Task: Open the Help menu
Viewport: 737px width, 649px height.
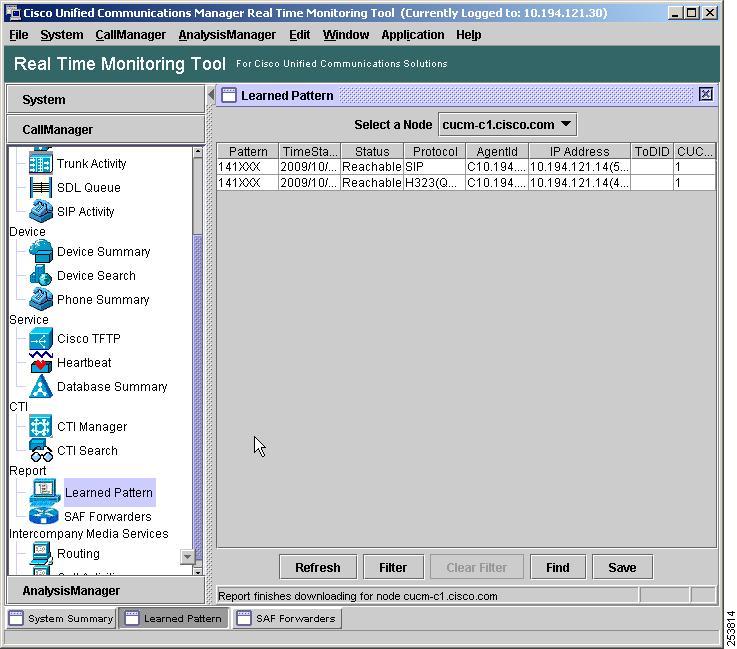Action: [468, 35]
